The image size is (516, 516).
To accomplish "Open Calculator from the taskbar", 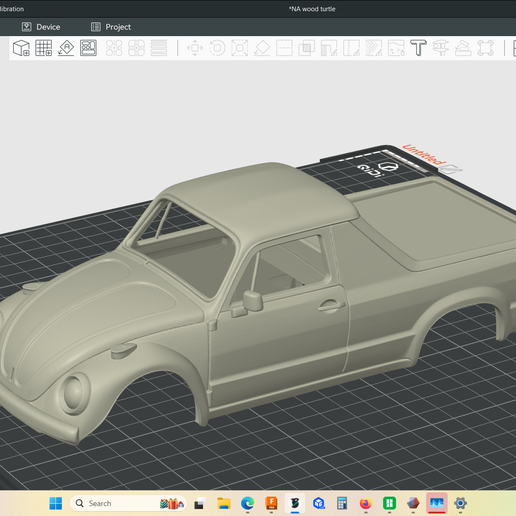I will pyautogui.click(x=342, y=503).
